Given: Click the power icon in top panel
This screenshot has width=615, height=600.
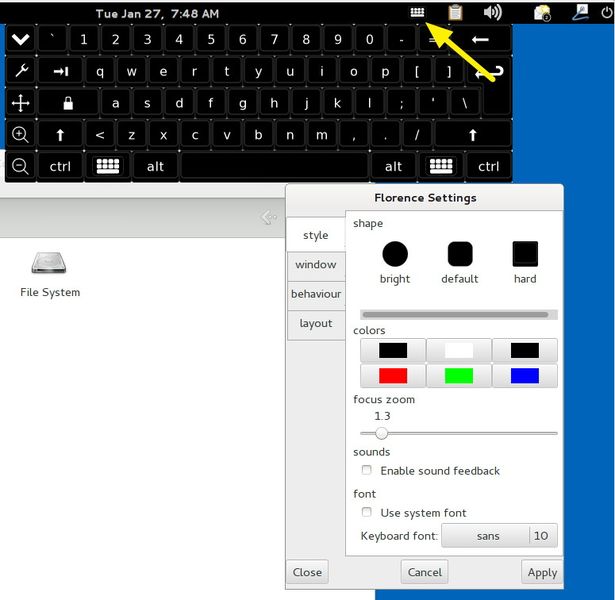Looking at the screenshot, I should coord(606,13).
